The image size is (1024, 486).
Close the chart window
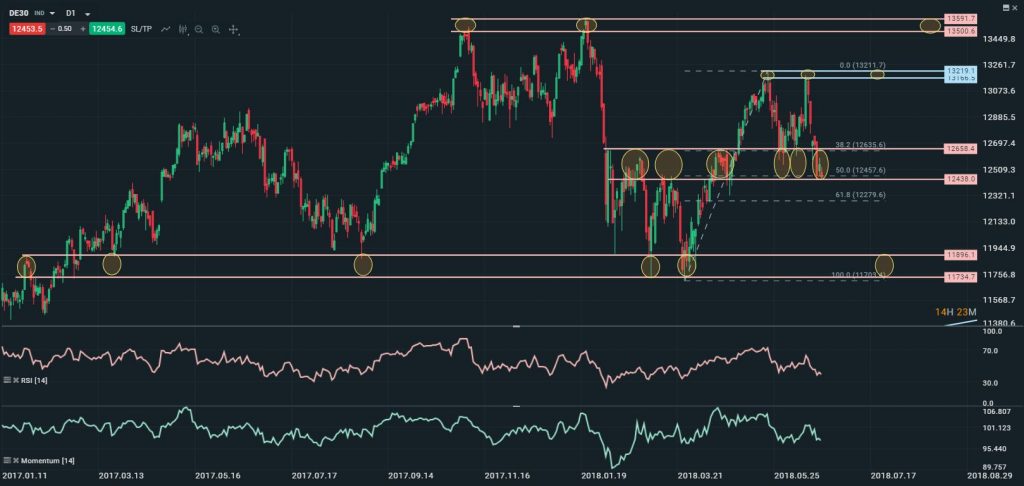click(1014, 8)
